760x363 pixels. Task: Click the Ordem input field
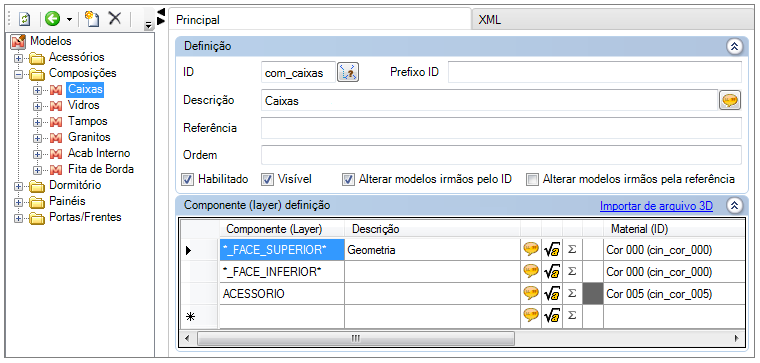501,155
